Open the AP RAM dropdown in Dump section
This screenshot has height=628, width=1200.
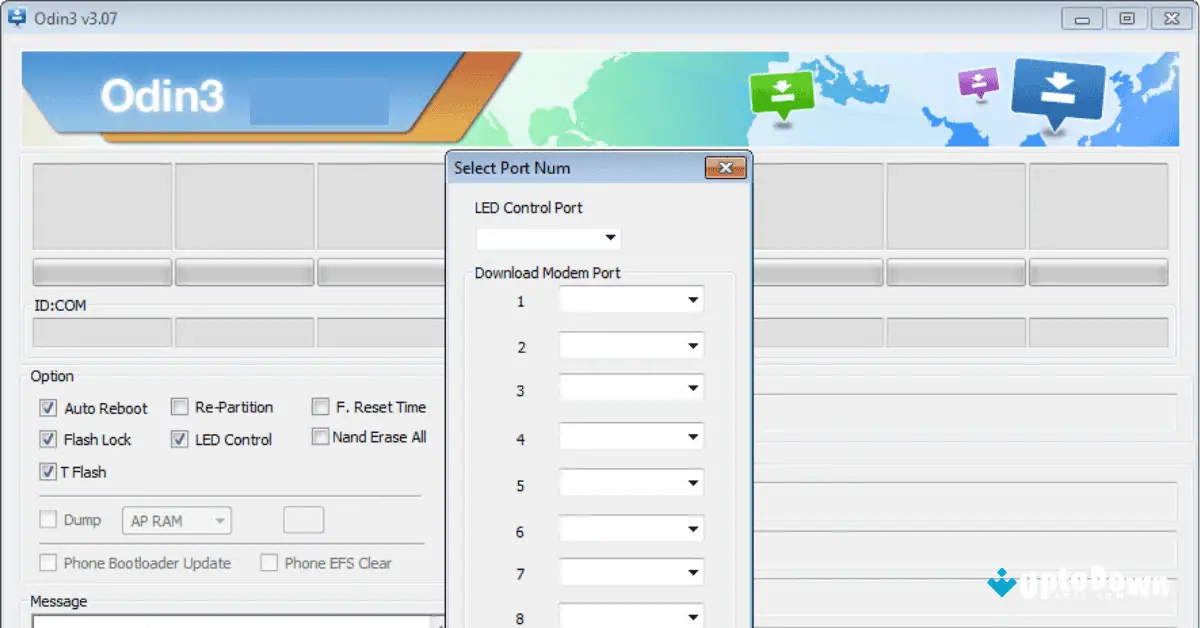[222, 520]
